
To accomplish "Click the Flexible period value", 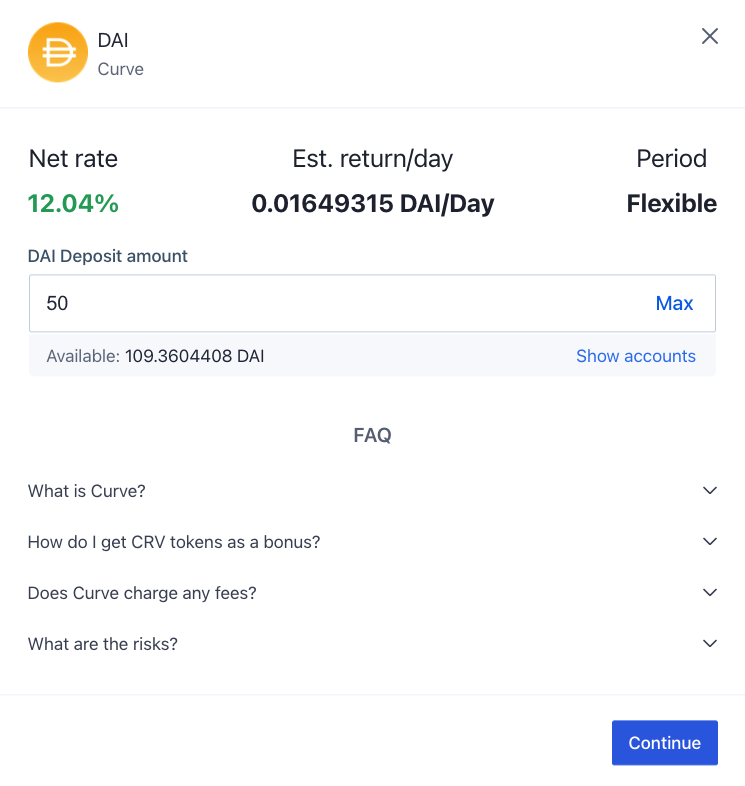I will click(671, 204).
